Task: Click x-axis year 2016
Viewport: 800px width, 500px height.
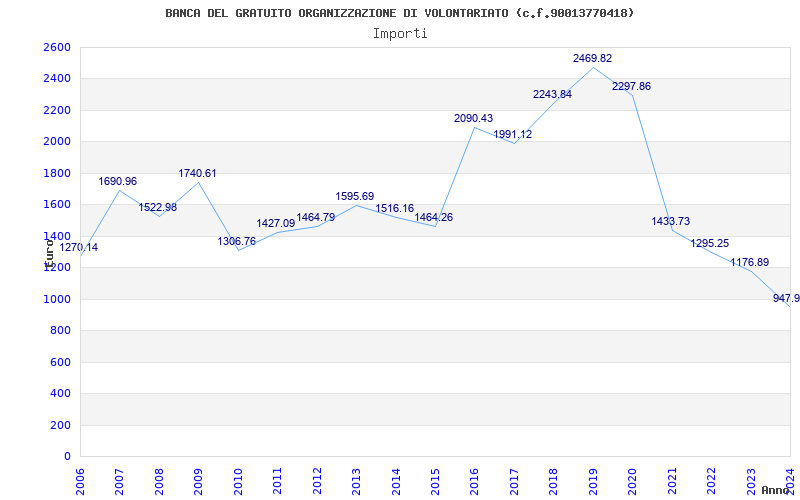Action: click(475, 481)
